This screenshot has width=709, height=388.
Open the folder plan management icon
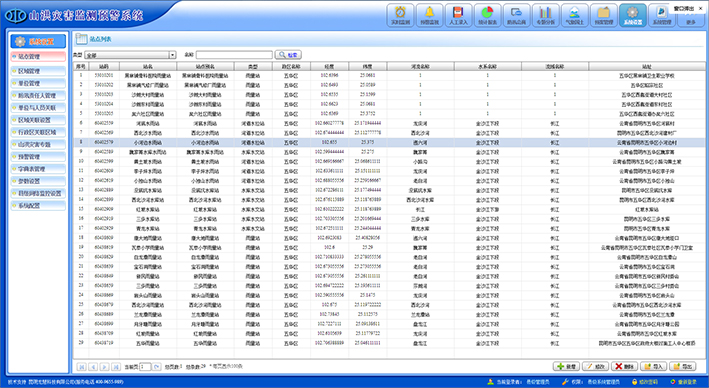tap(604, 15)
